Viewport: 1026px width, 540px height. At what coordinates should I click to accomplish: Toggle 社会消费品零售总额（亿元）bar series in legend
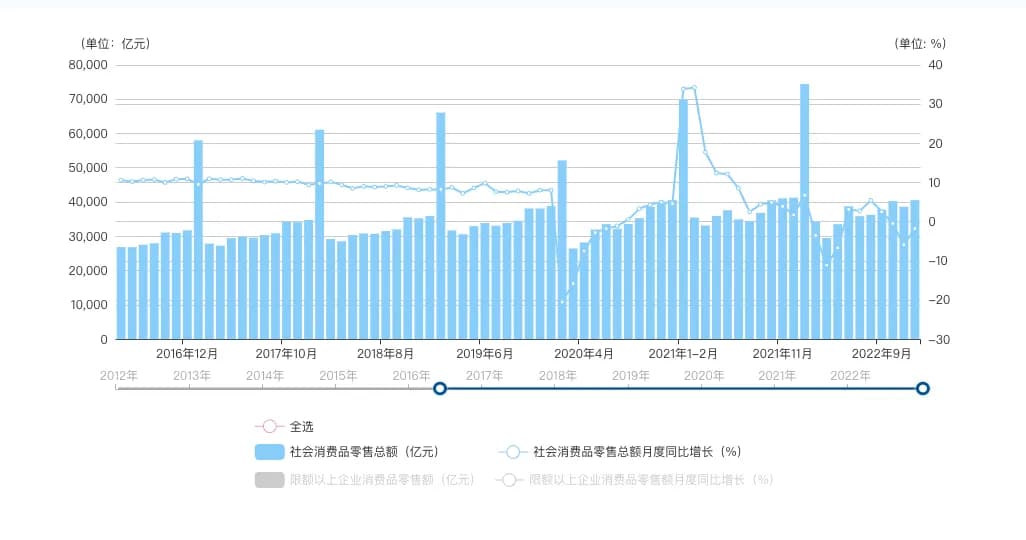(347, 452)
